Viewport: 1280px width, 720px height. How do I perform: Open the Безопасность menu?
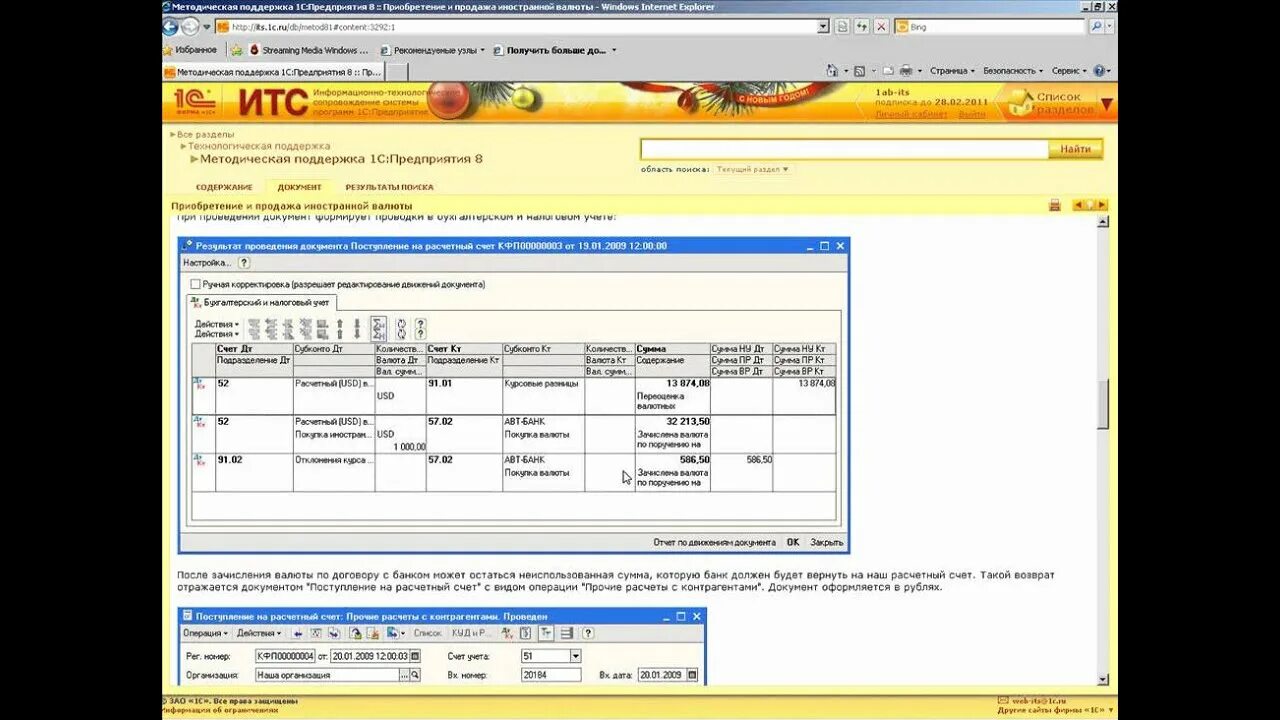pos(1012,71)
